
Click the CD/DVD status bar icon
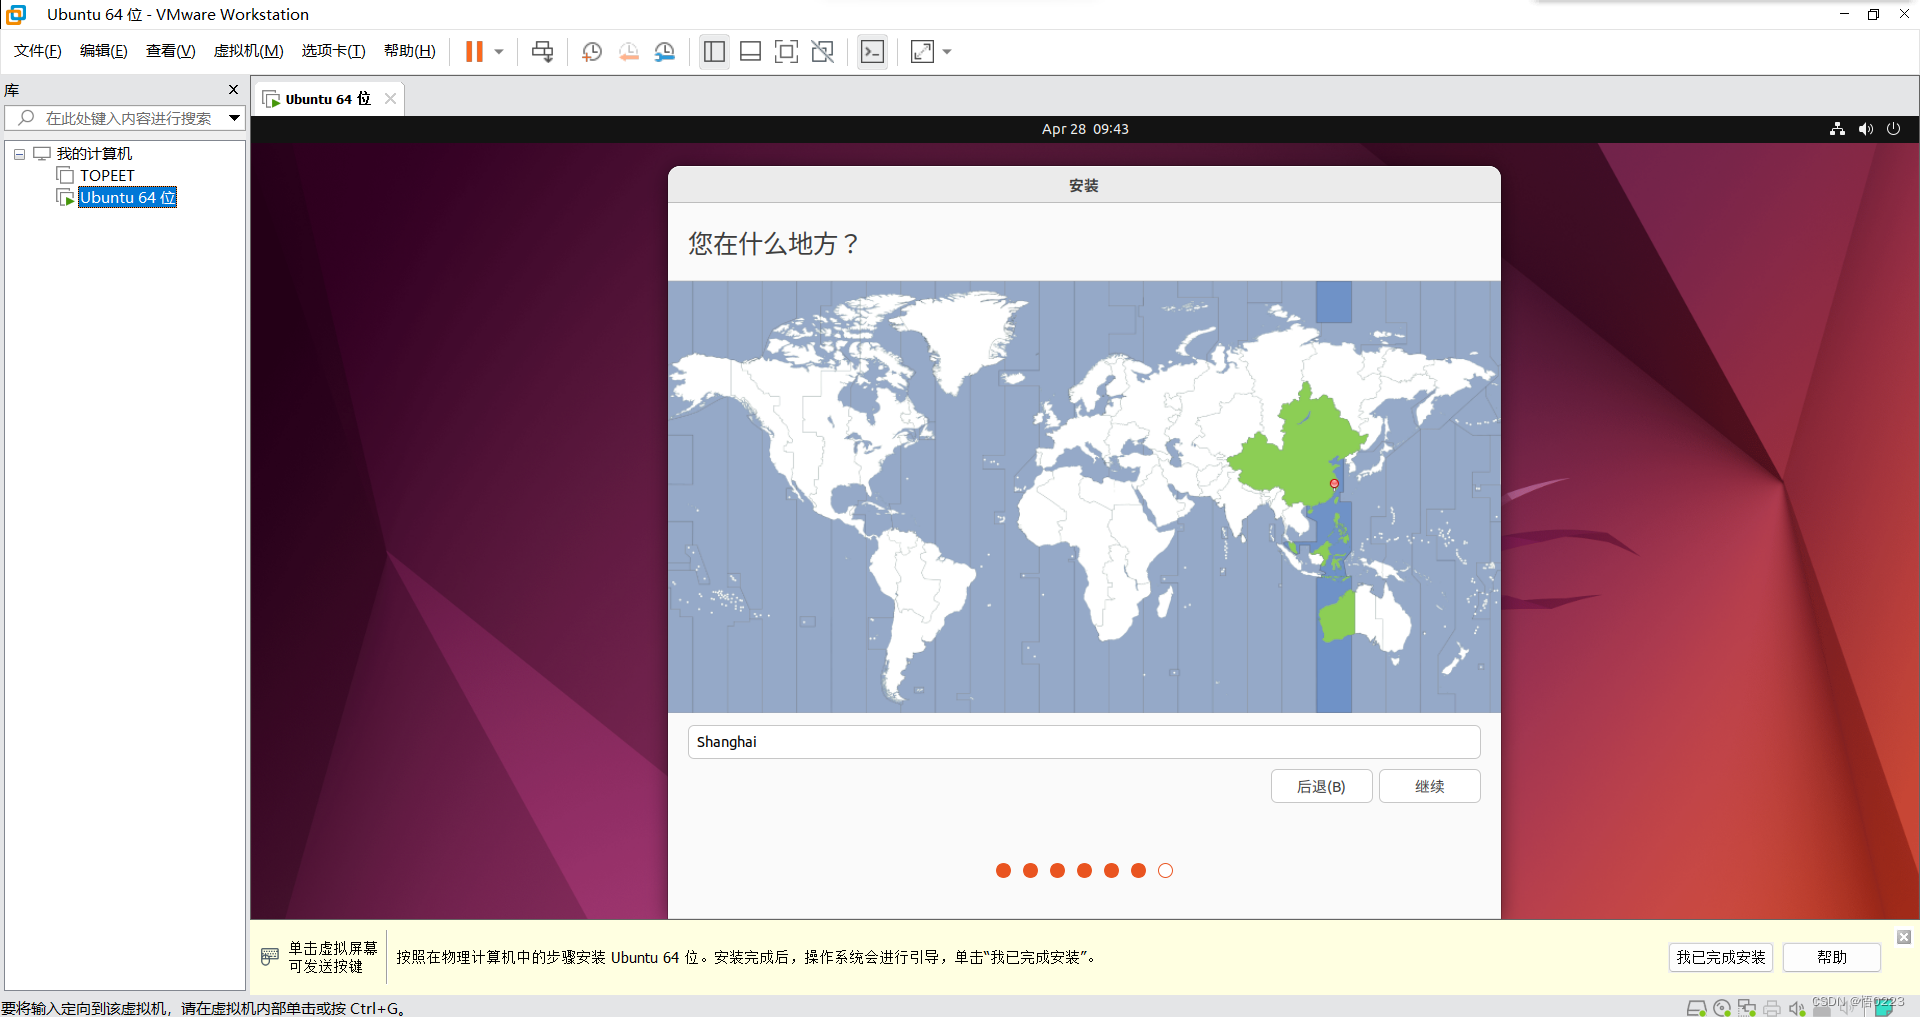(1722, 1008)
